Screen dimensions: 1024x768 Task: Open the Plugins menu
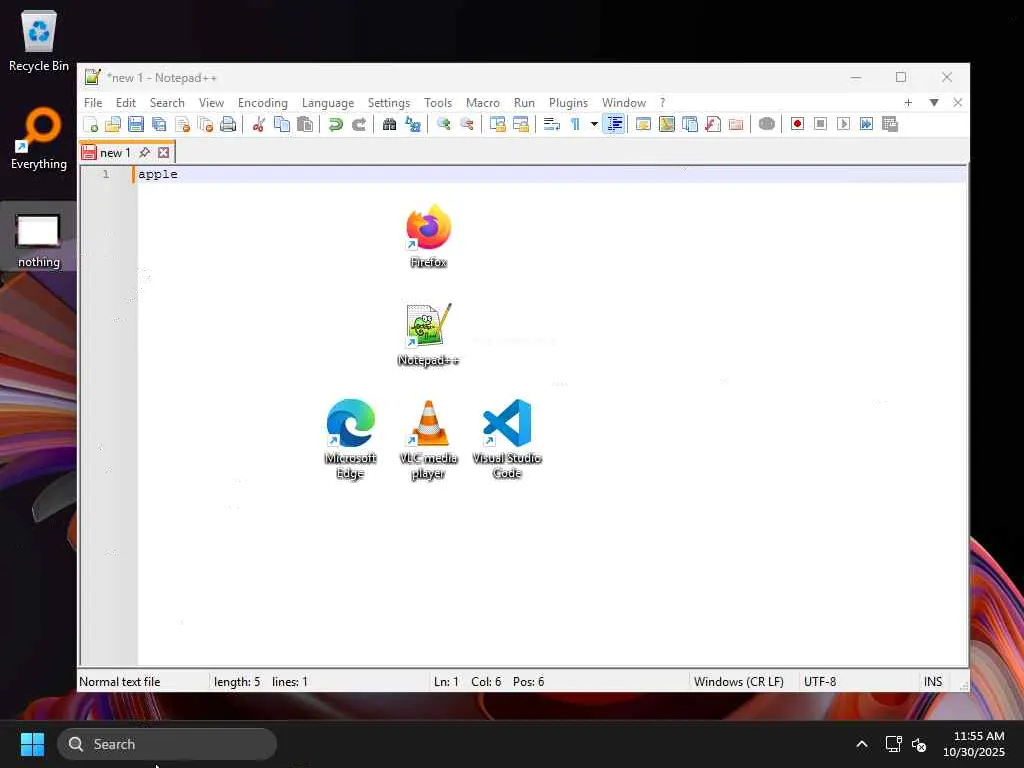tap(568, 103)
